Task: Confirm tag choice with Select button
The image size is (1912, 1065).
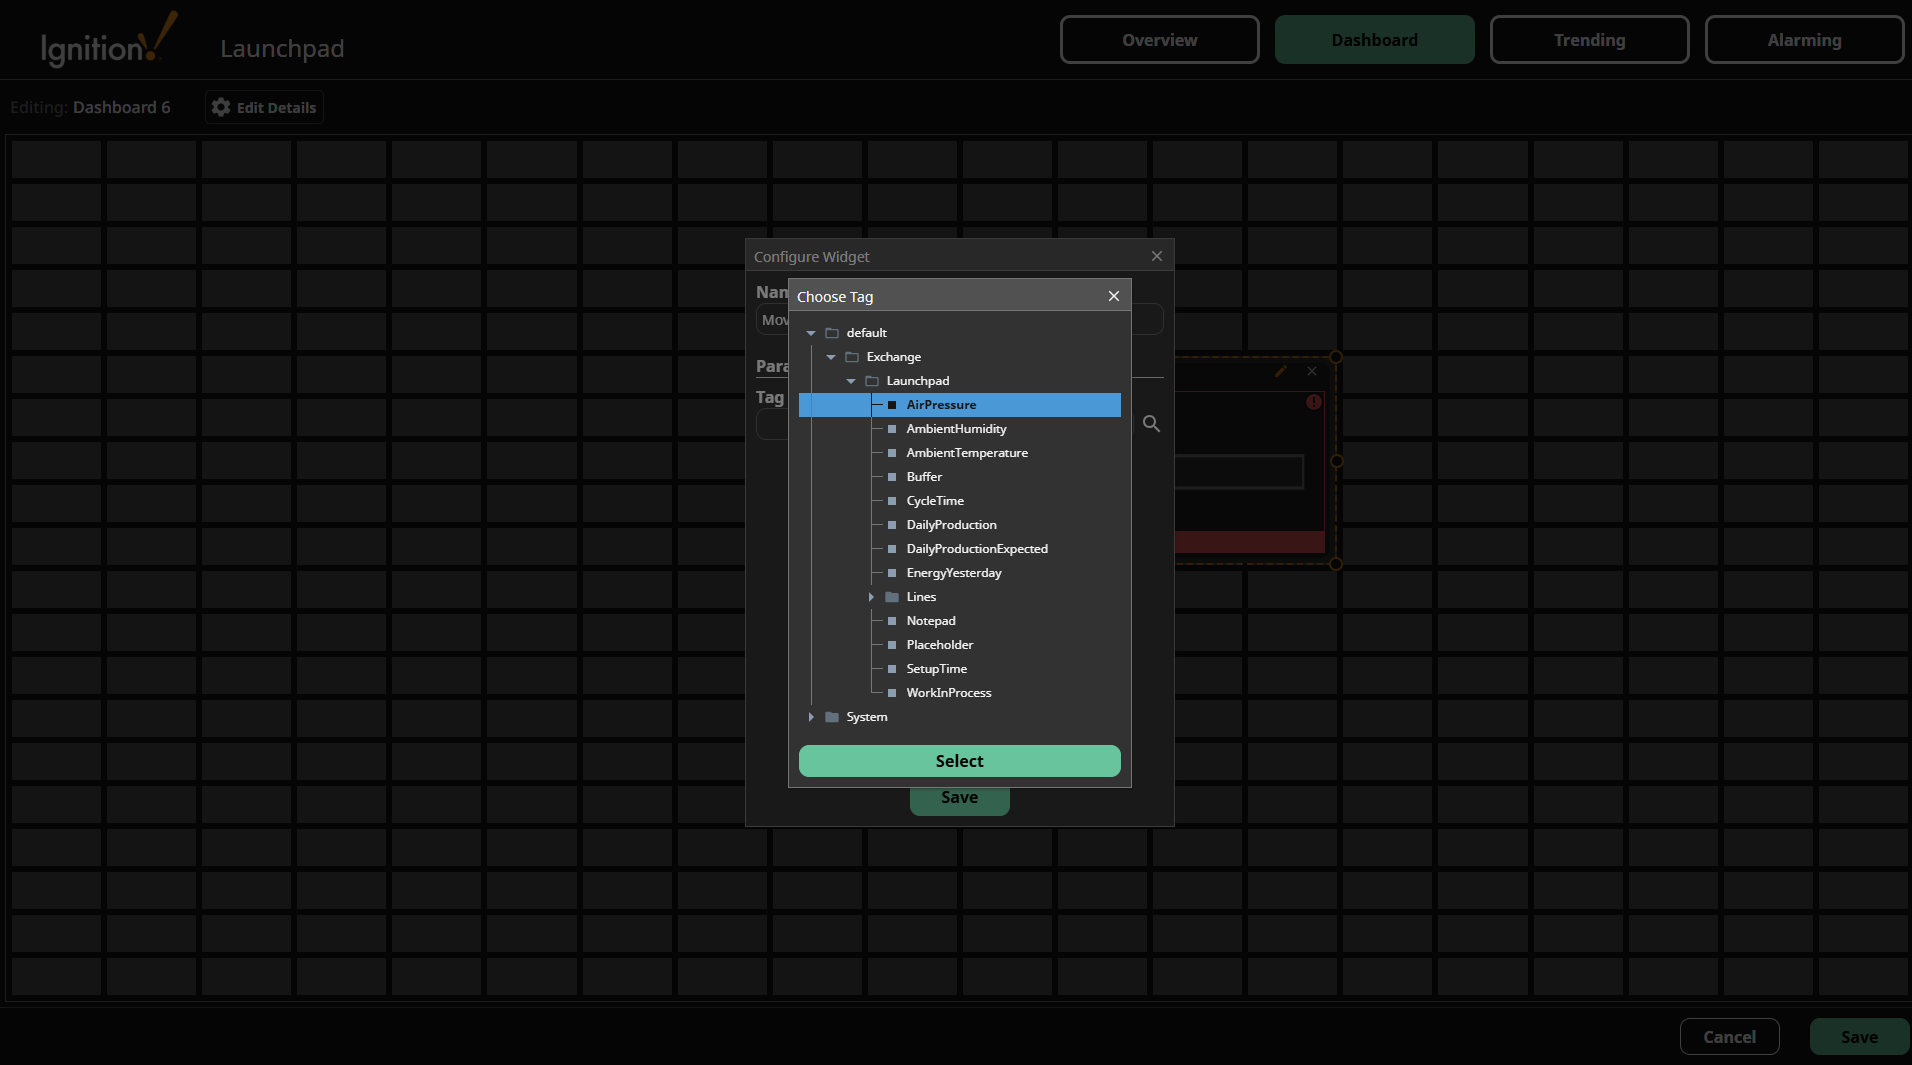Action: point(958,760)
